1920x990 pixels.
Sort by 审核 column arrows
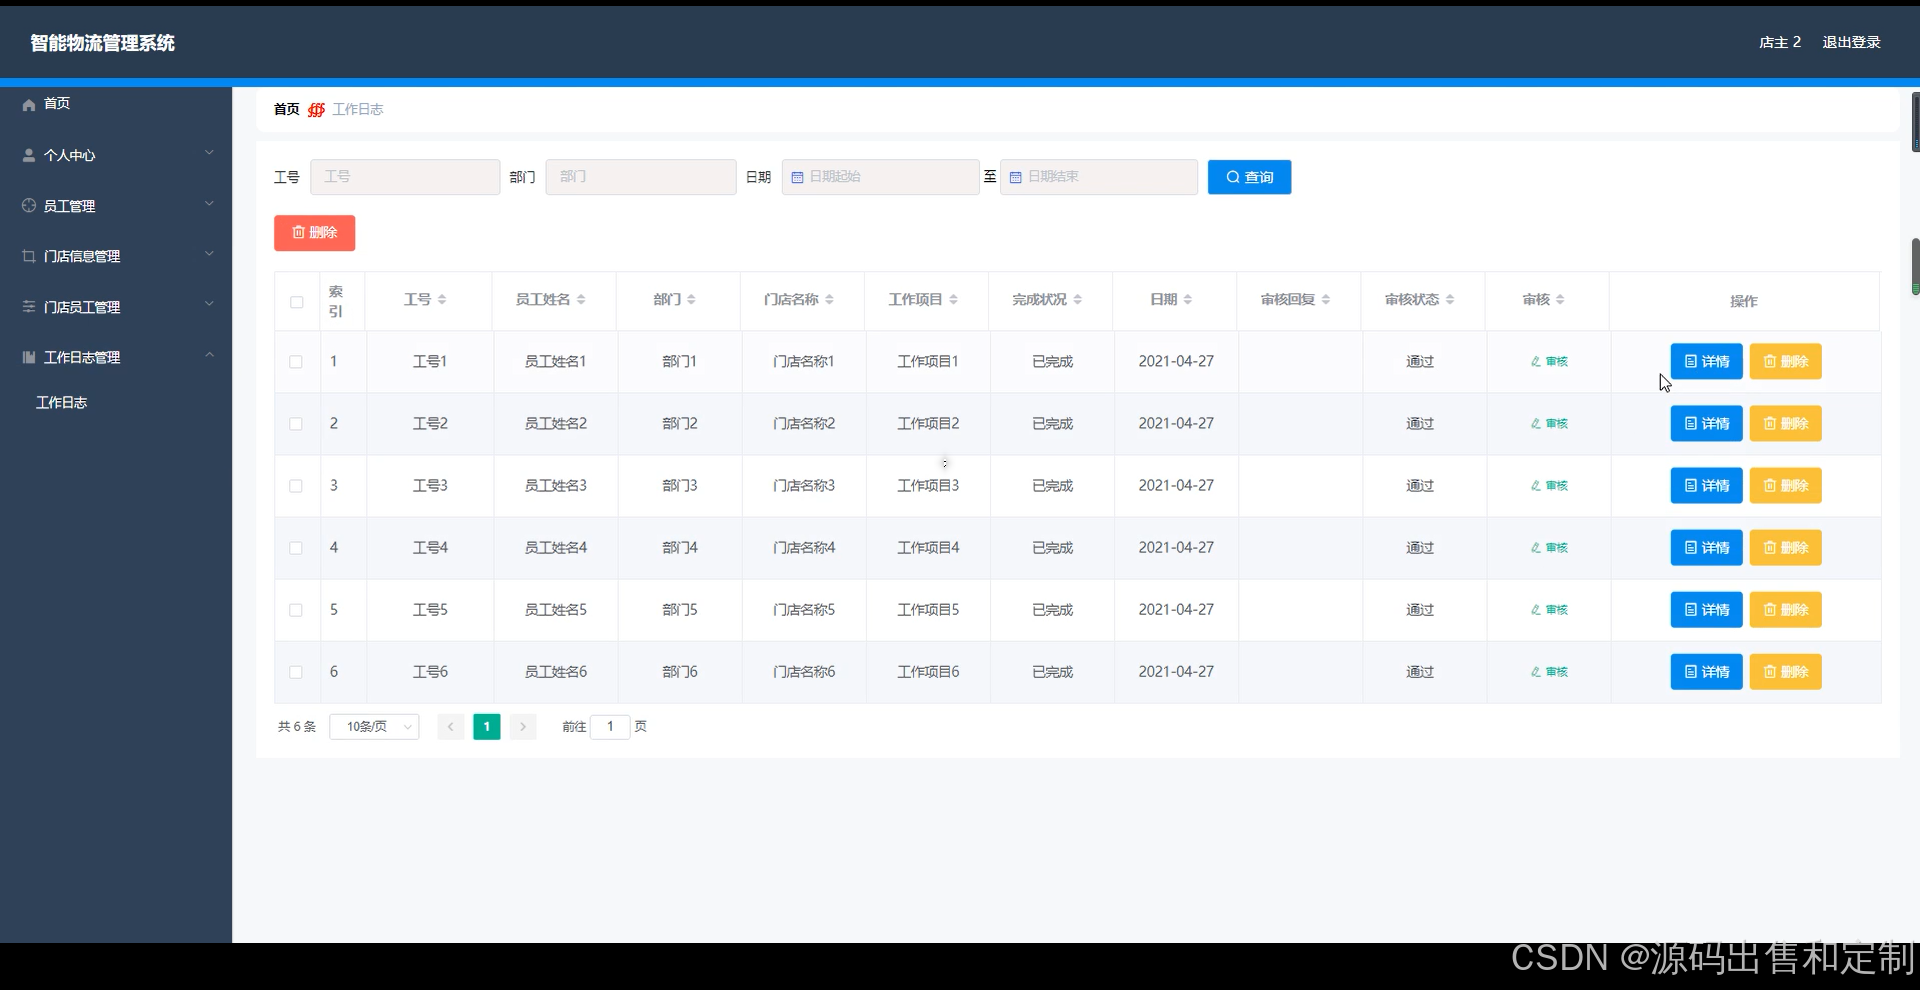point(1559,300)
